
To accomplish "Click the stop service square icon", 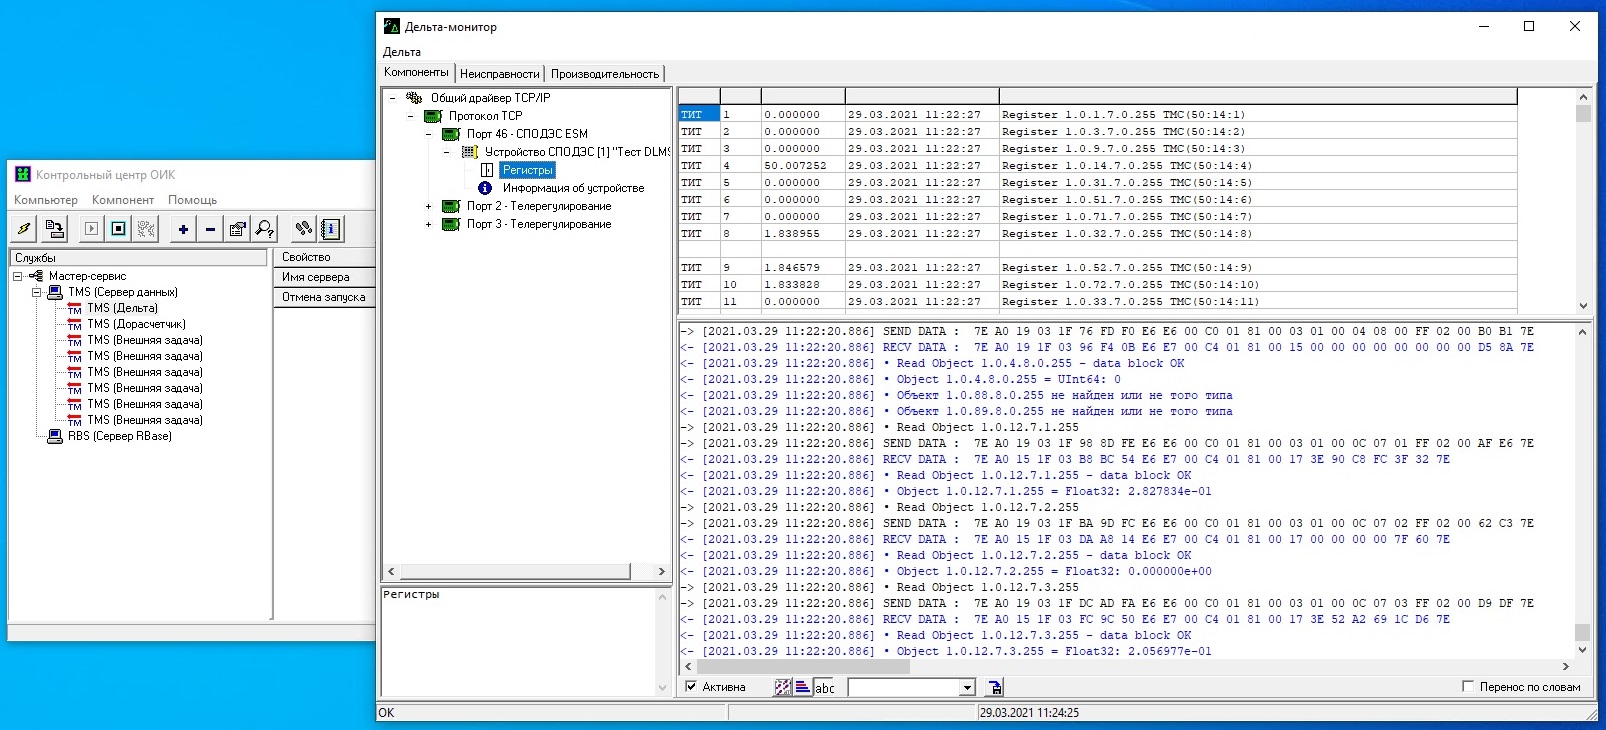I will [118, 229].
